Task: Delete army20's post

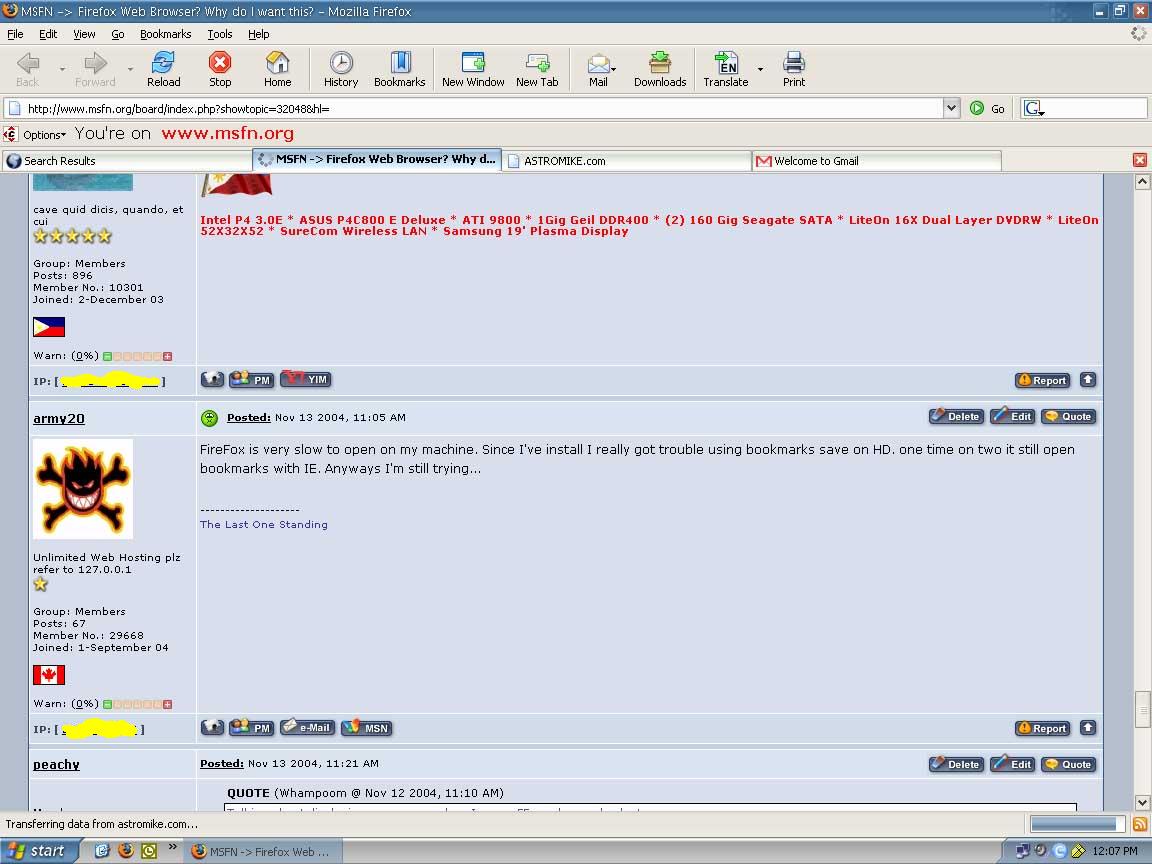Action: 955,416
